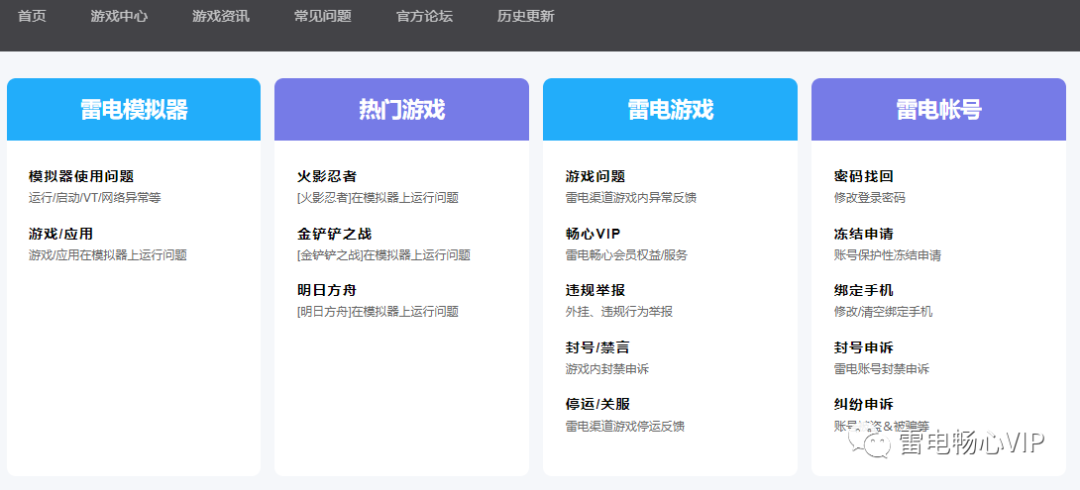Click text [明日方舟]在模拟器上运行问题

tap(378, 312)
